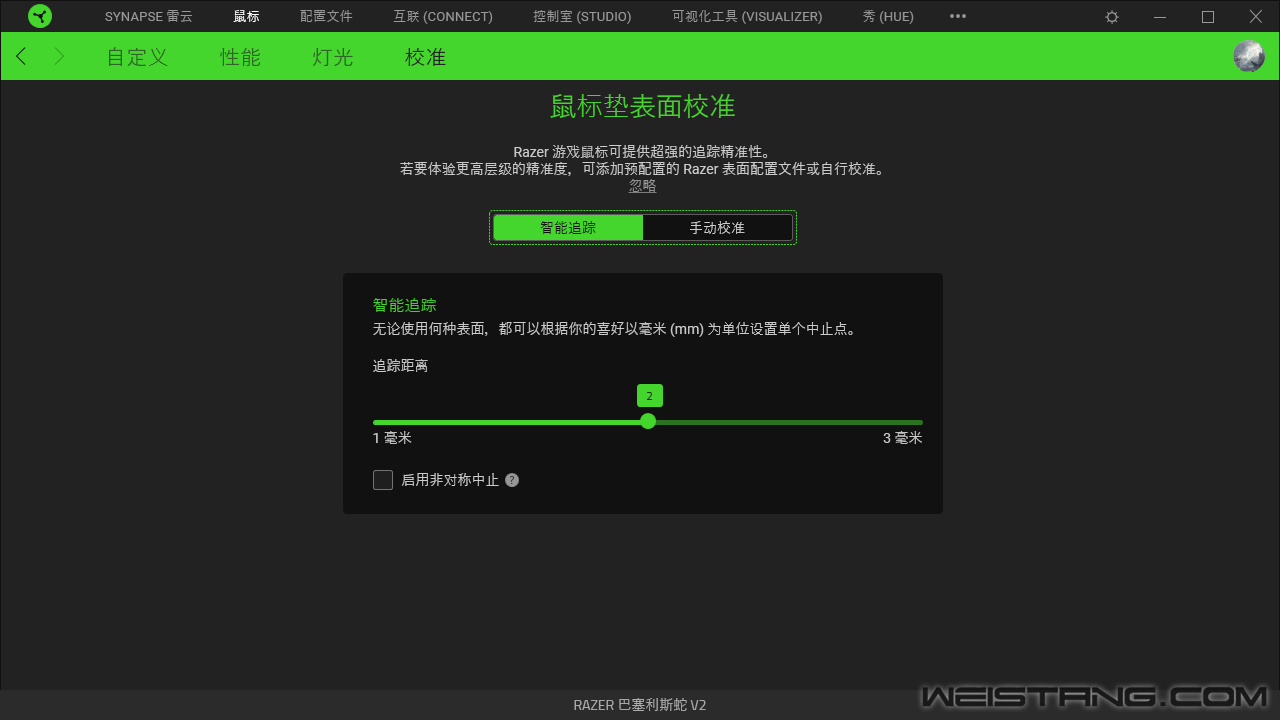Switch to the 性能 subtab
The image size is (1280, 720).
241,57
